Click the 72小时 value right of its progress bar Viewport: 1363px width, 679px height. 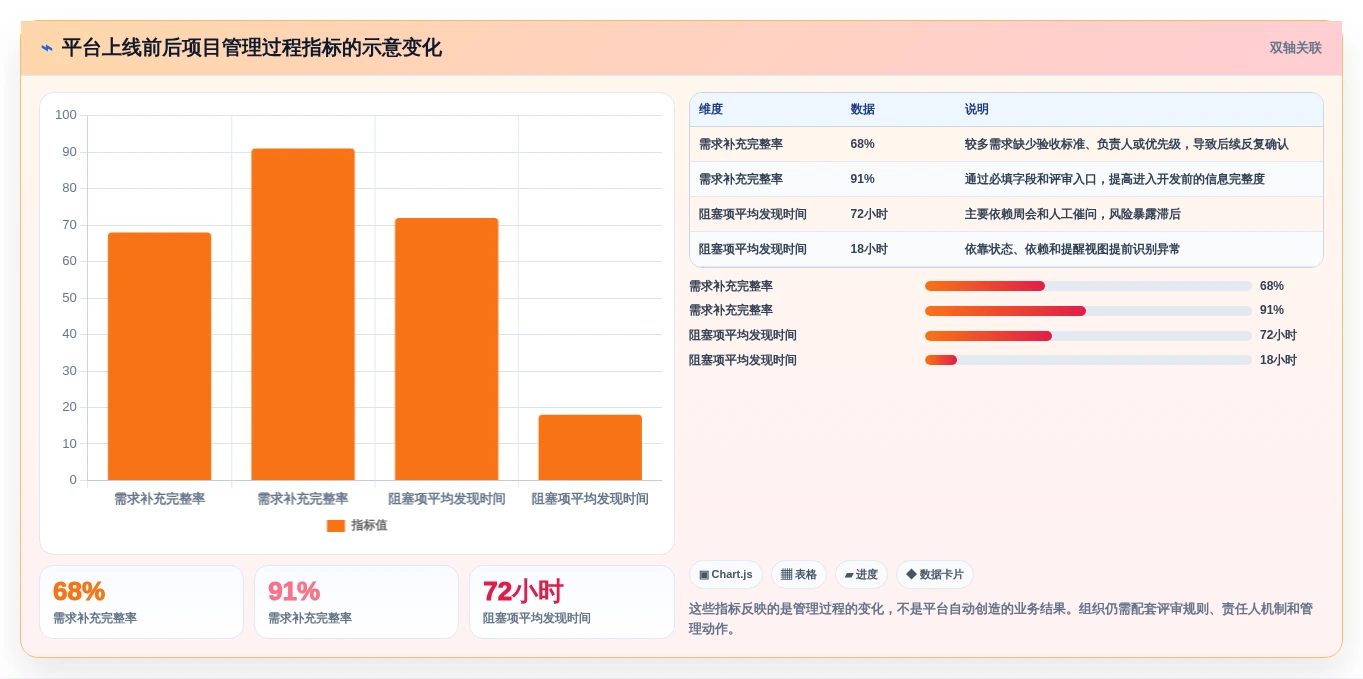pyautogui.click(x=1278, y=336)
